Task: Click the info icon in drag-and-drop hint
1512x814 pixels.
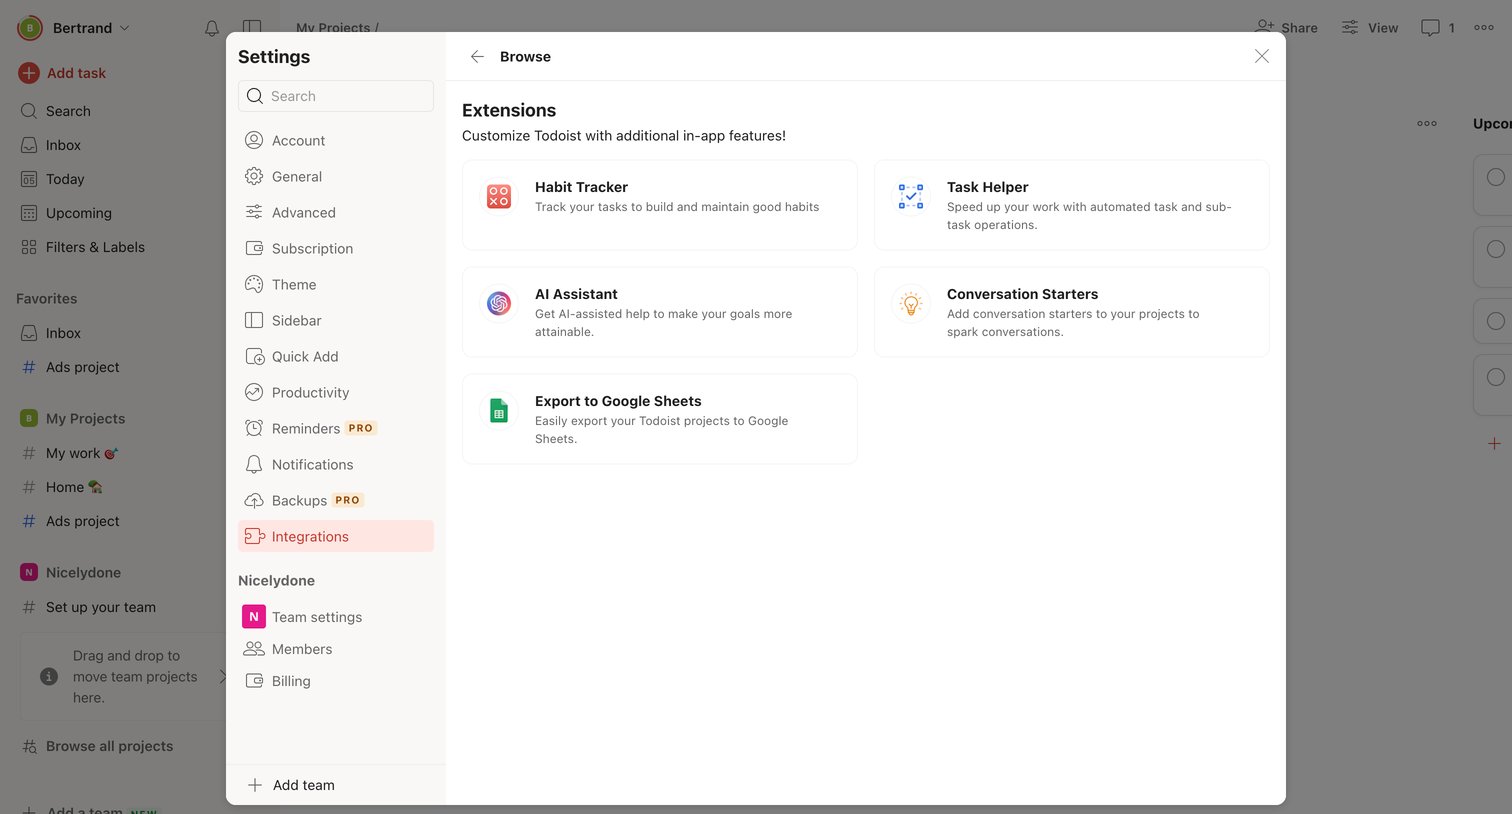Action: tap(49, 677)
